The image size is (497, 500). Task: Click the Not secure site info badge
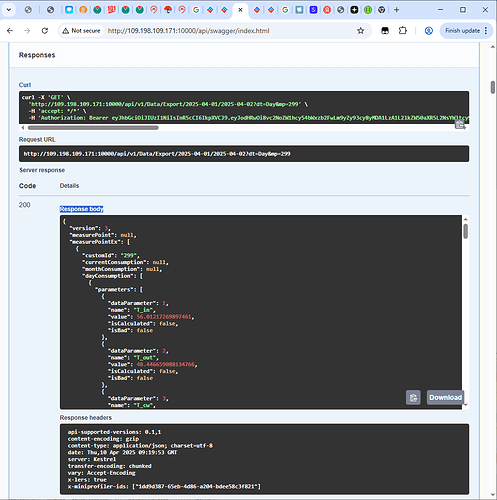pos(81,31)
